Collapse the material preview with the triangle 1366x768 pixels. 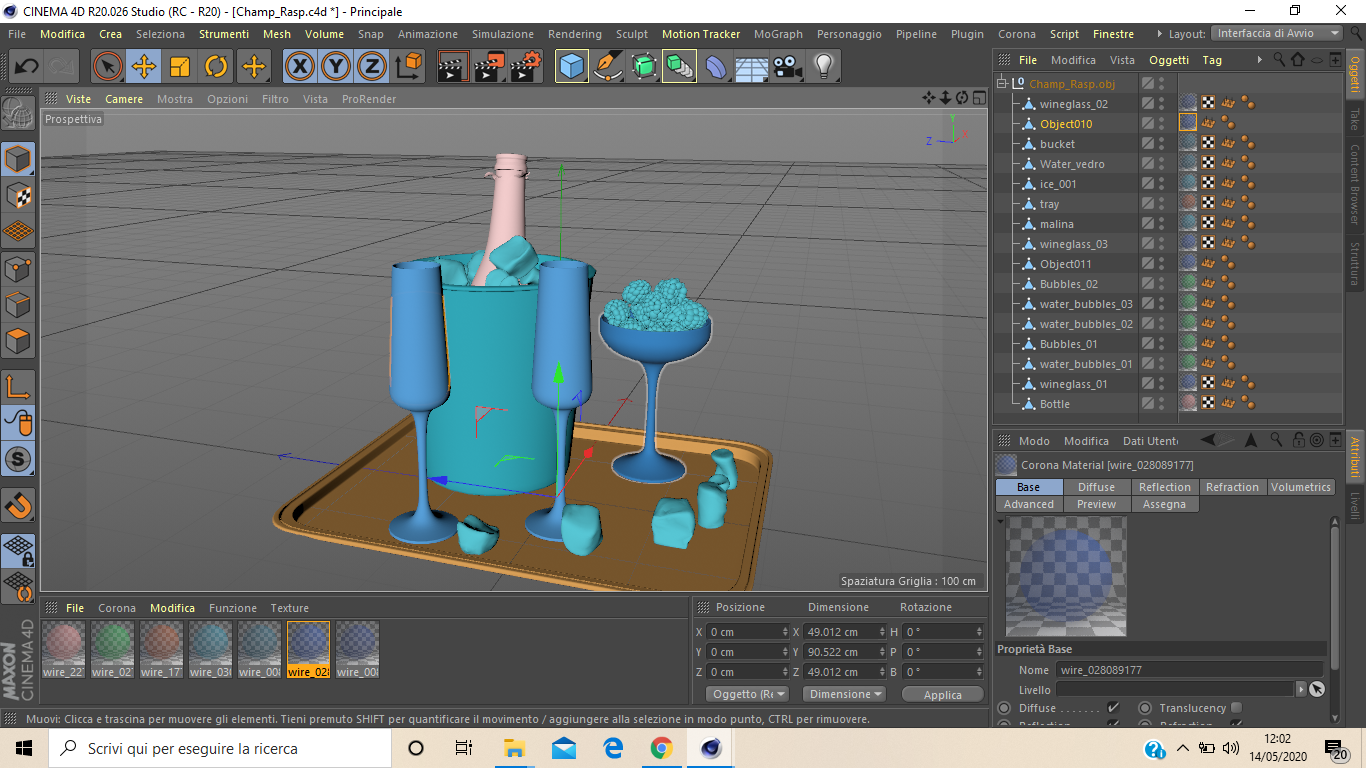click(x=1002, y=521)
